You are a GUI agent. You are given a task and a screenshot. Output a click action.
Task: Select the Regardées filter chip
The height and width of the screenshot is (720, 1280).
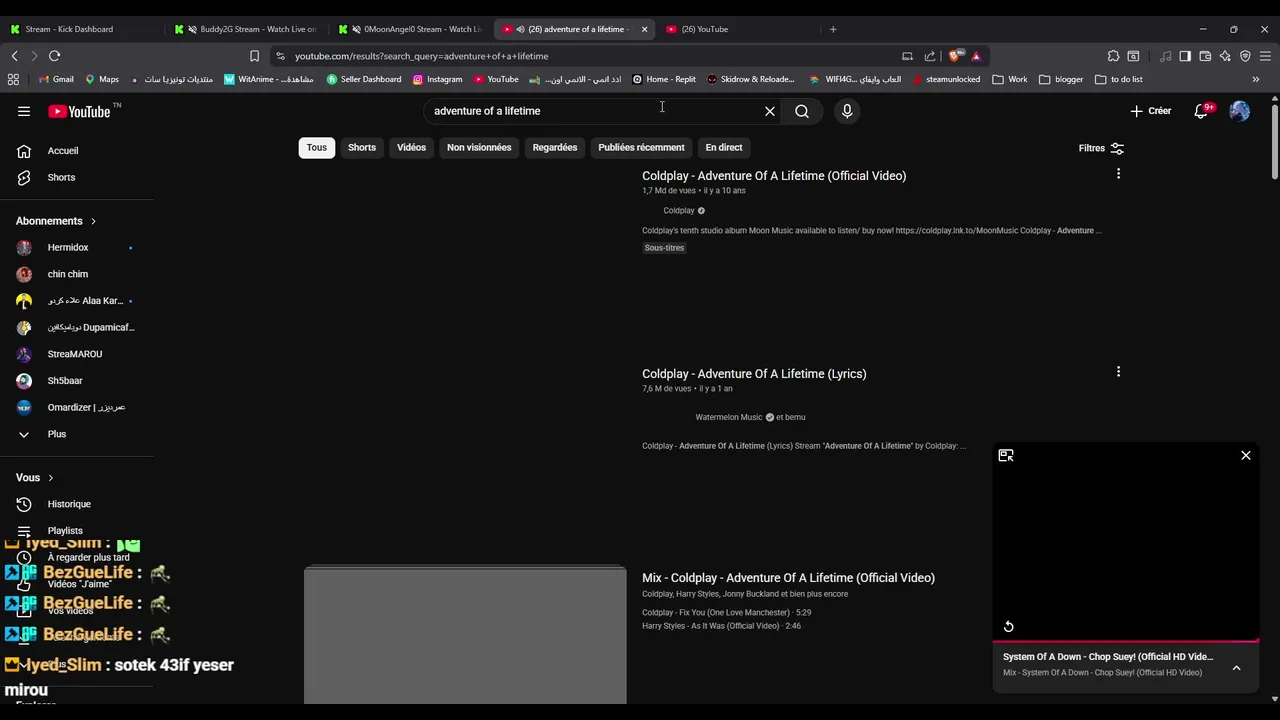pyautogui.click(x=555, y=147)
